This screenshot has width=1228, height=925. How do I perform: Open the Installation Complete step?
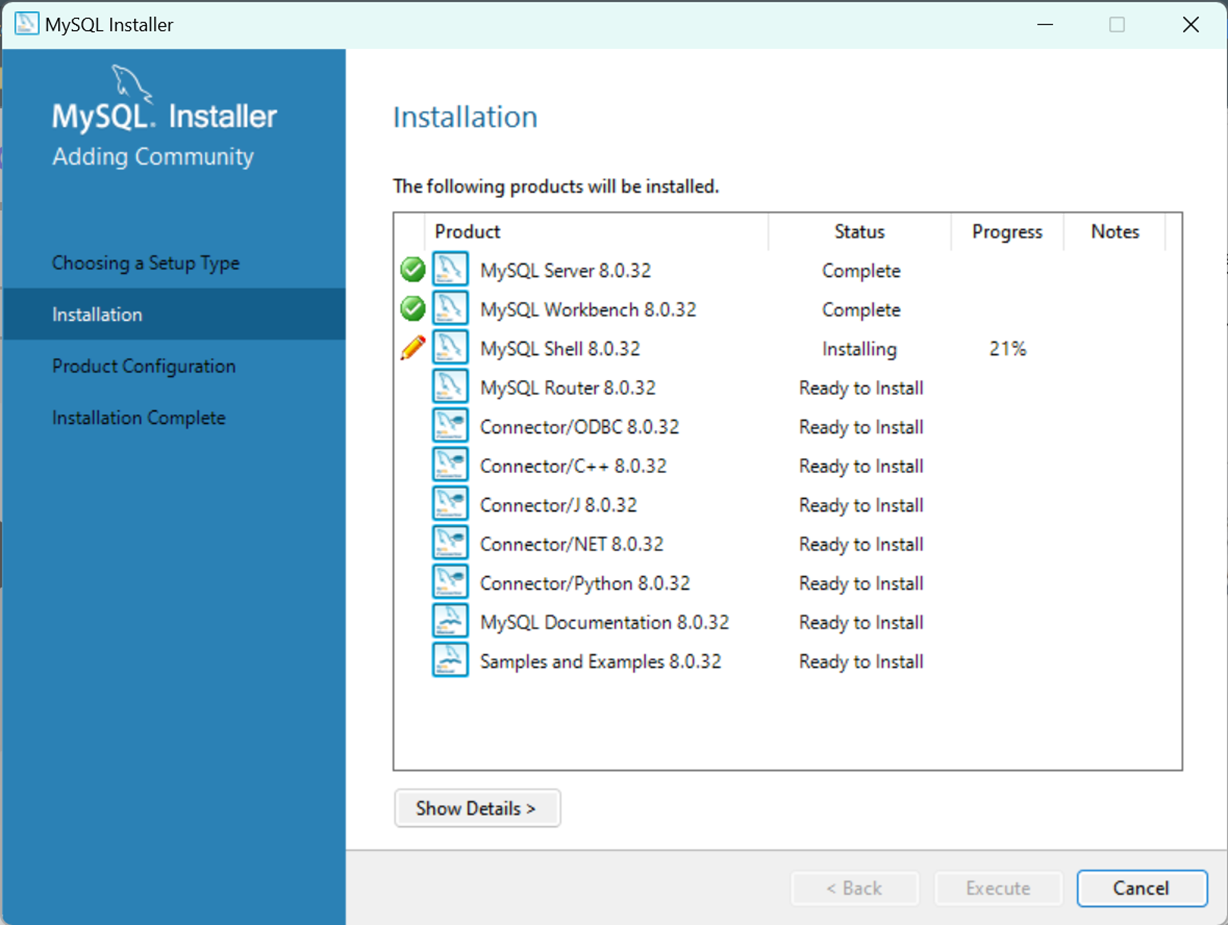coord(139,418)
